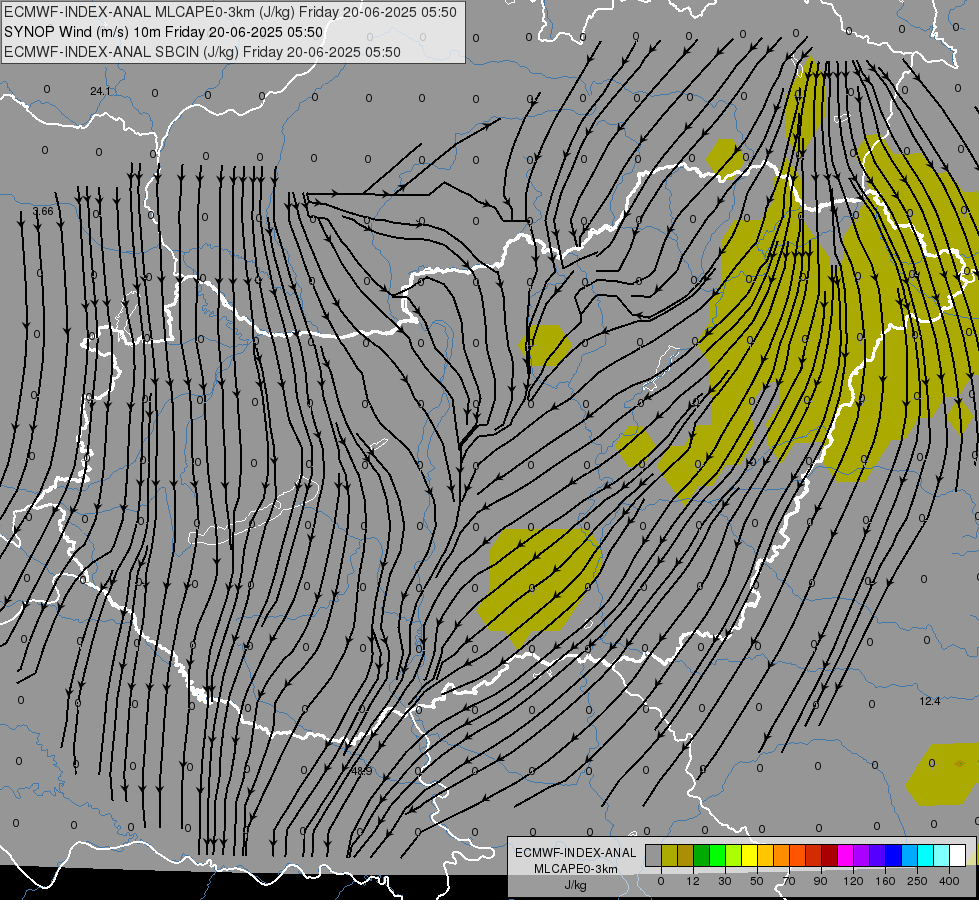Click the J/kg unit label in legend

[x=575, y=886]
